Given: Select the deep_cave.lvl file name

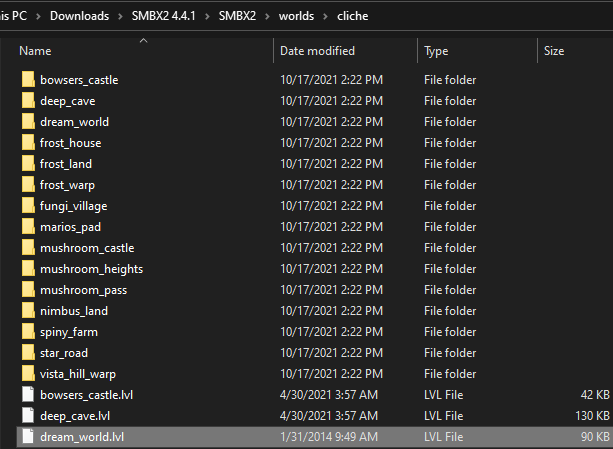Looking at the screenshot, I should 75,416.
